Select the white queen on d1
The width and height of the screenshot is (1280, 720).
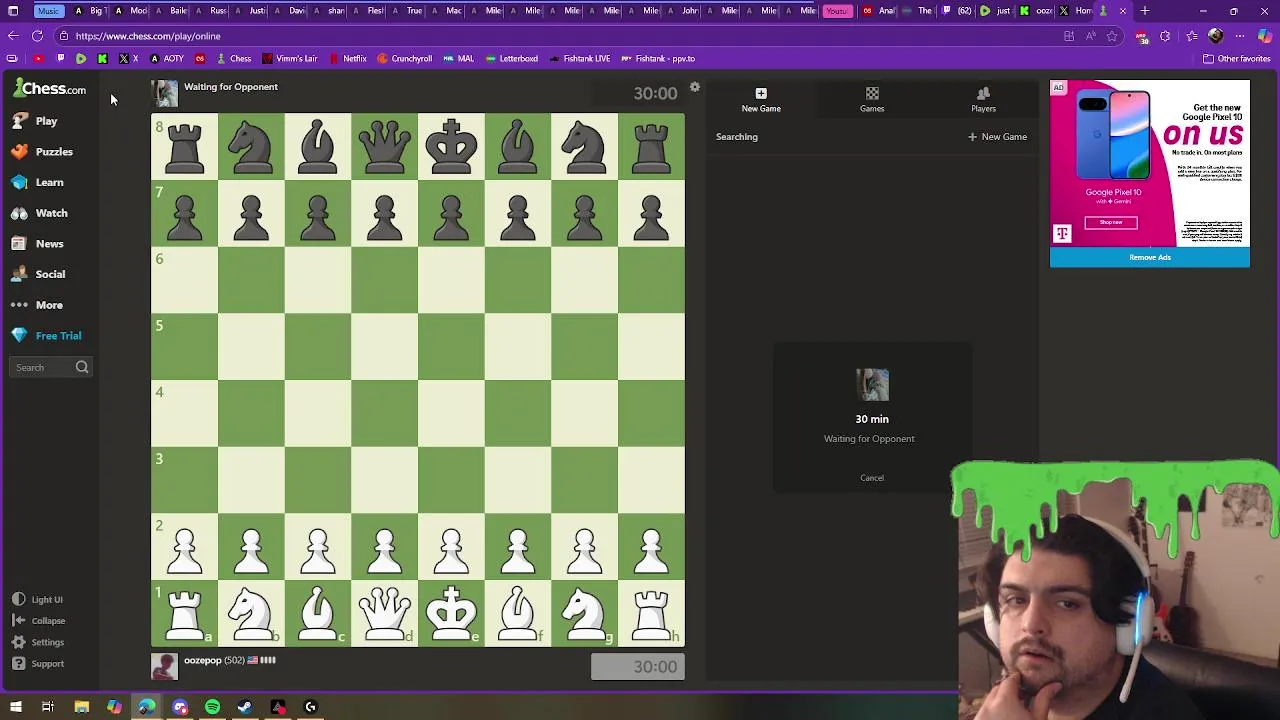point(385,613)
